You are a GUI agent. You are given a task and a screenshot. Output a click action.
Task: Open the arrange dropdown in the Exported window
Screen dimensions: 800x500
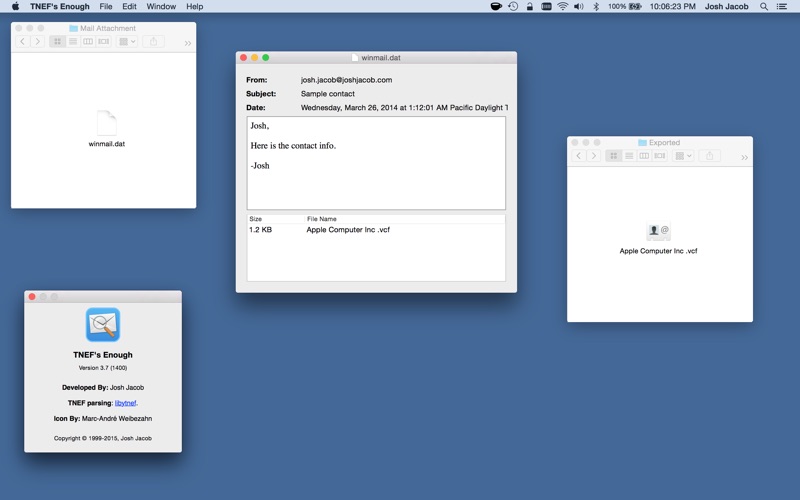683,156
